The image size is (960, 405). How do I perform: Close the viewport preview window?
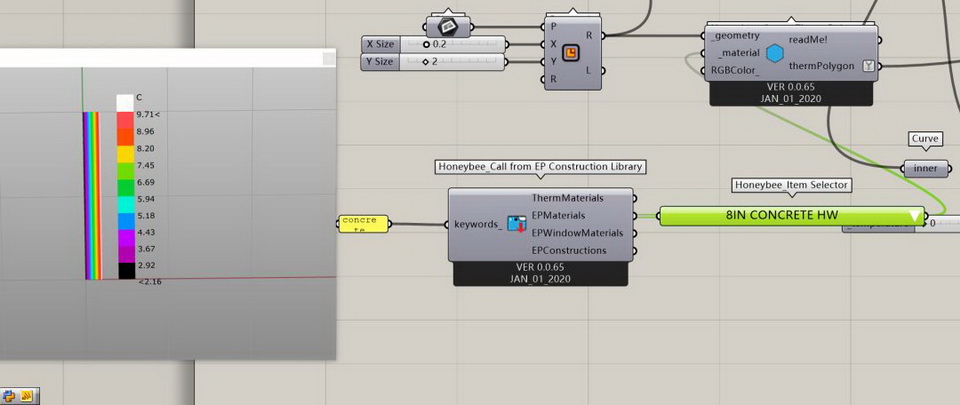[328, 59]
